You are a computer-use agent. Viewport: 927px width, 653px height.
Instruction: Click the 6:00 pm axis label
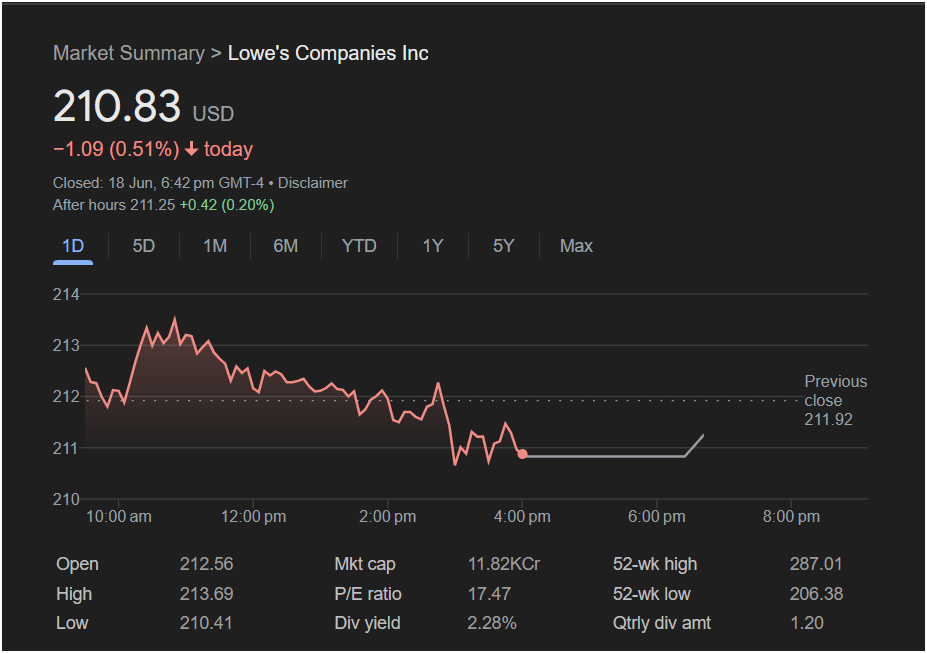pyautogui.click(x=657, y=516)
